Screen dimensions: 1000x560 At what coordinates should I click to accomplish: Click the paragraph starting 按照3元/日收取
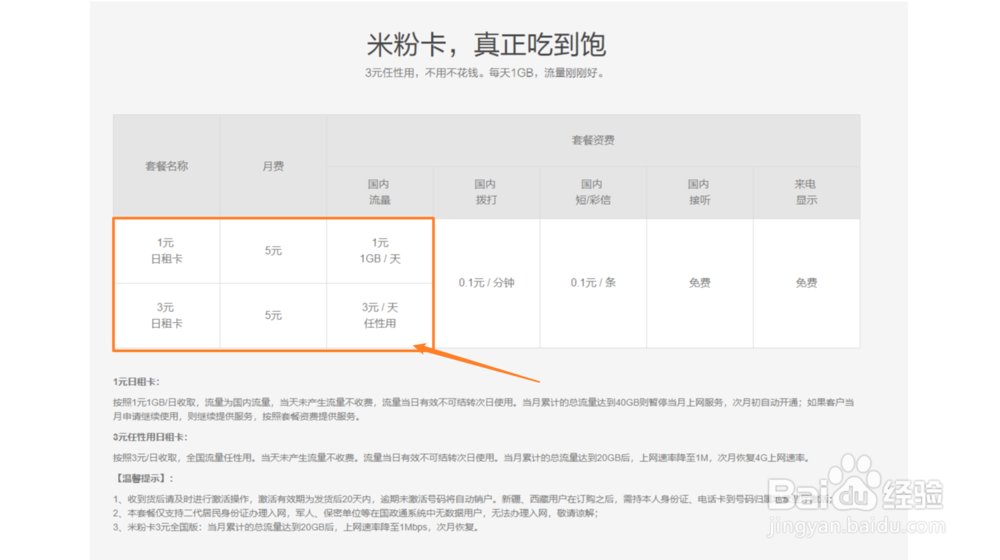click(x=462, y=457)
